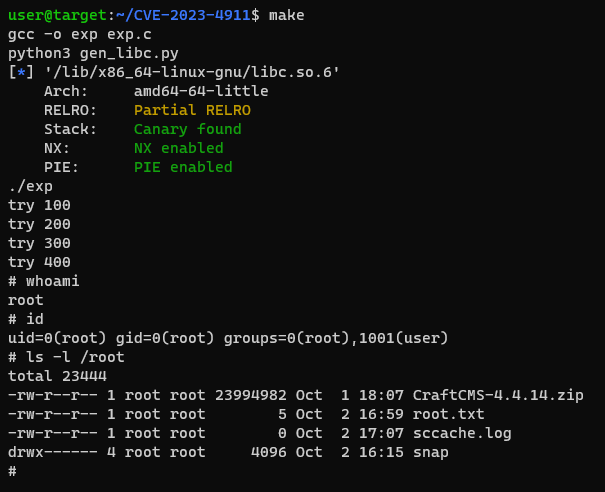Viewport: 605px width, 492px height.
Task: Click the 'snap' directory name
Action: coord(431,452)
